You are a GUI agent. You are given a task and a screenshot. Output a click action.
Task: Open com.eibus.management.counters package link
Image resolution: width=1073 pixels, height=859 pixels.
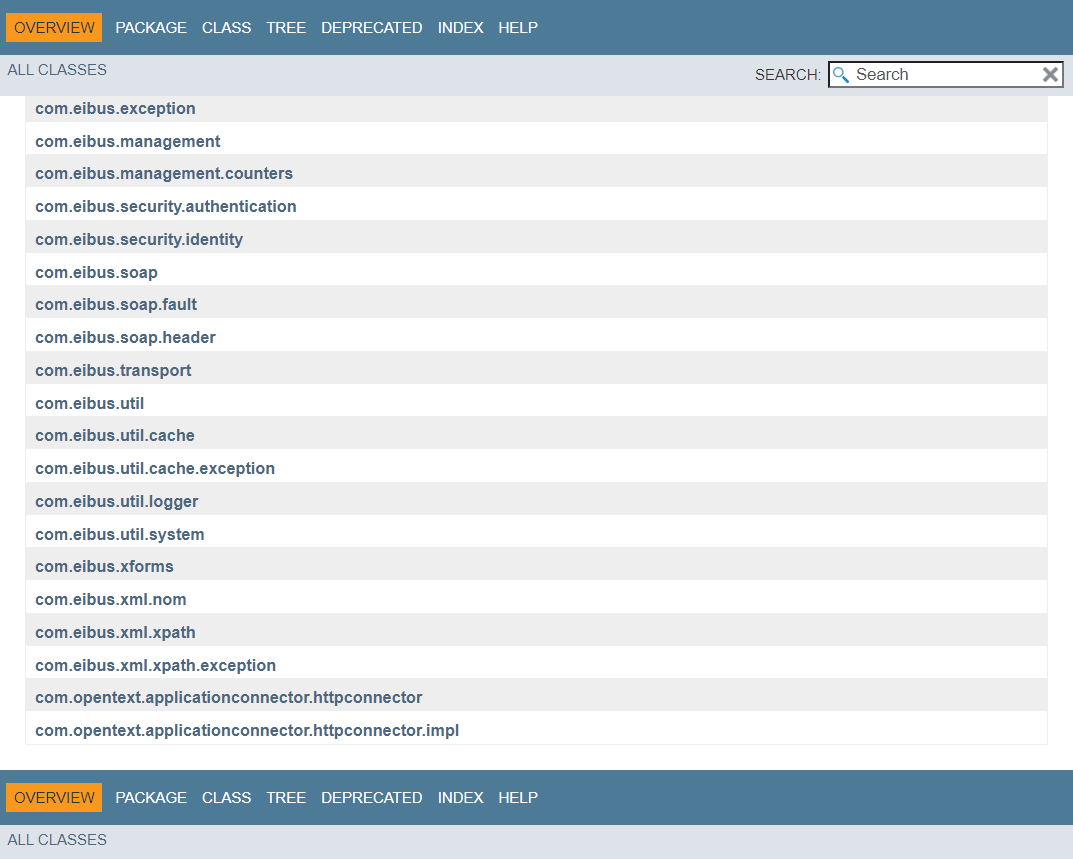click(x=164, y=174)
